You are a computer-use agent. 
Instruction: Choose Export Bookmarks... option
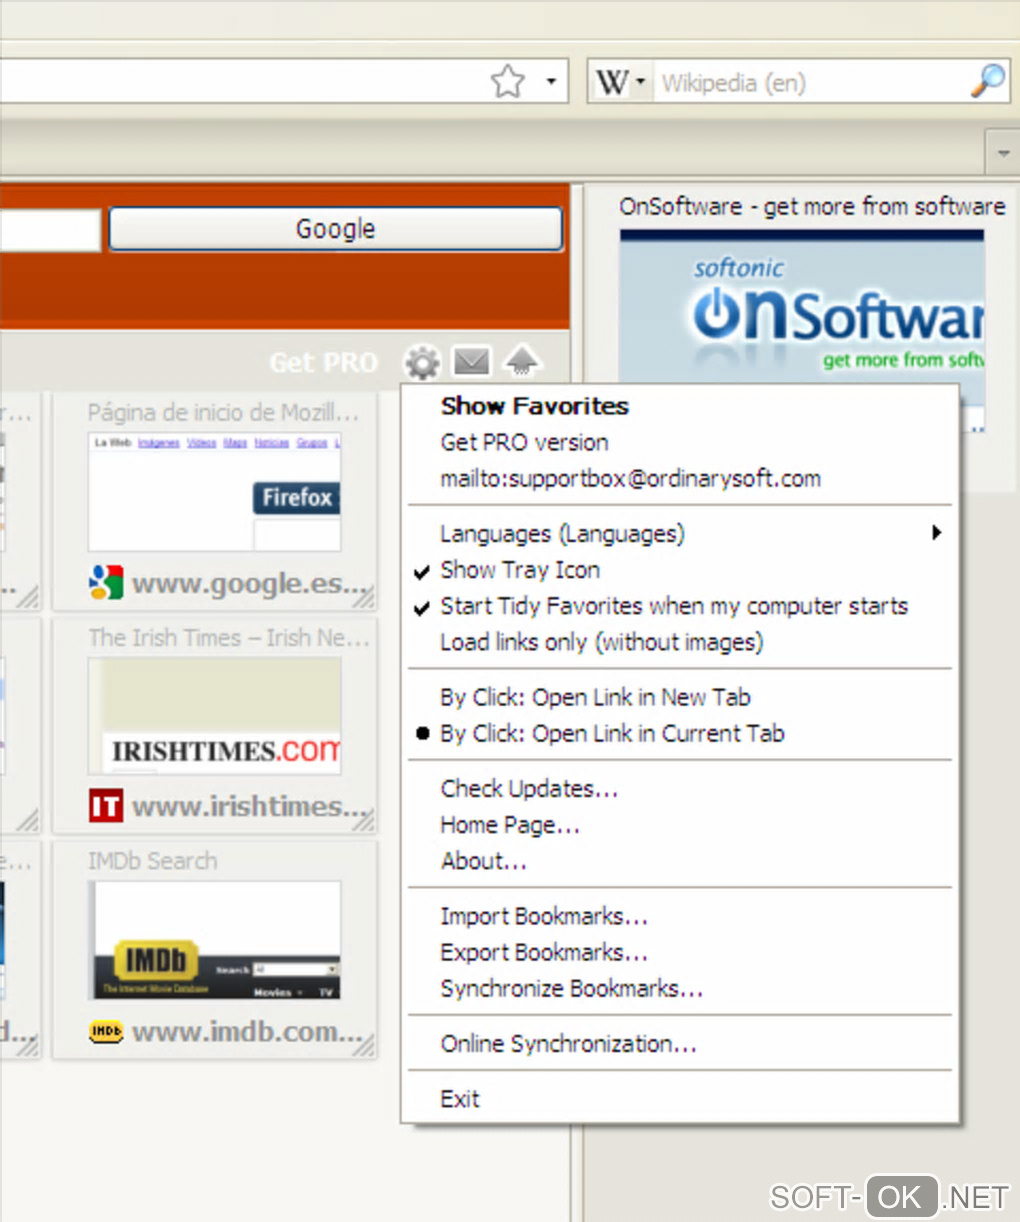[680, 951]
